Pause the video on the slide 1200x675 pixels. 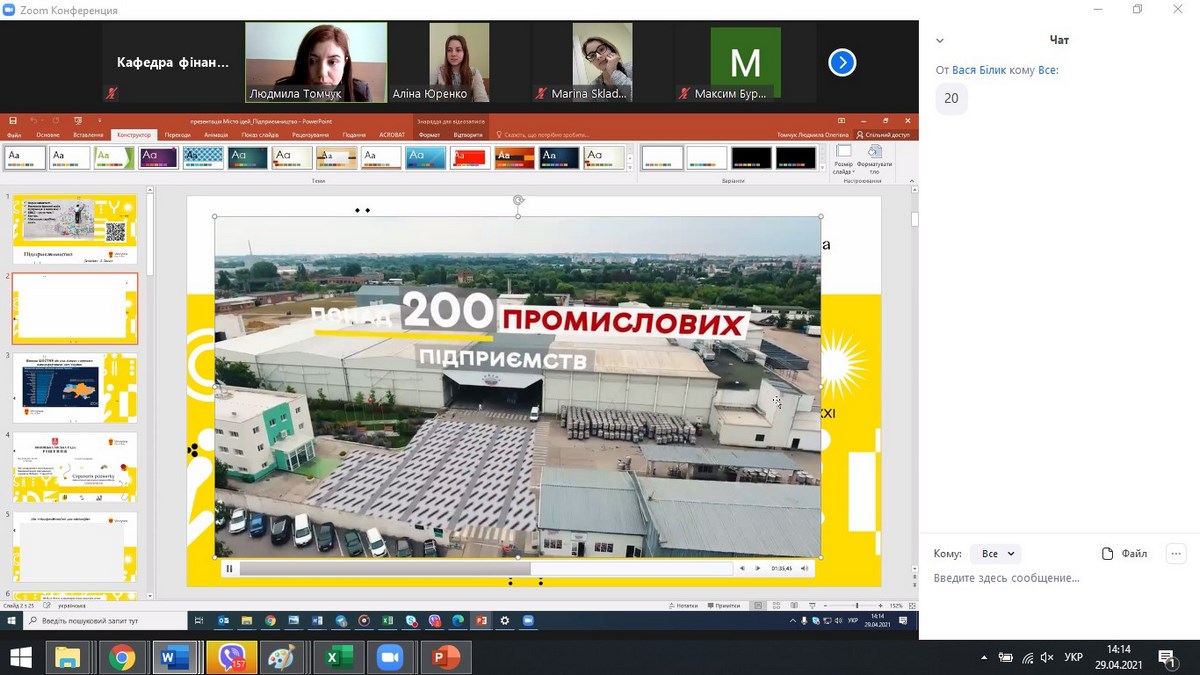(x=229, y=569)
